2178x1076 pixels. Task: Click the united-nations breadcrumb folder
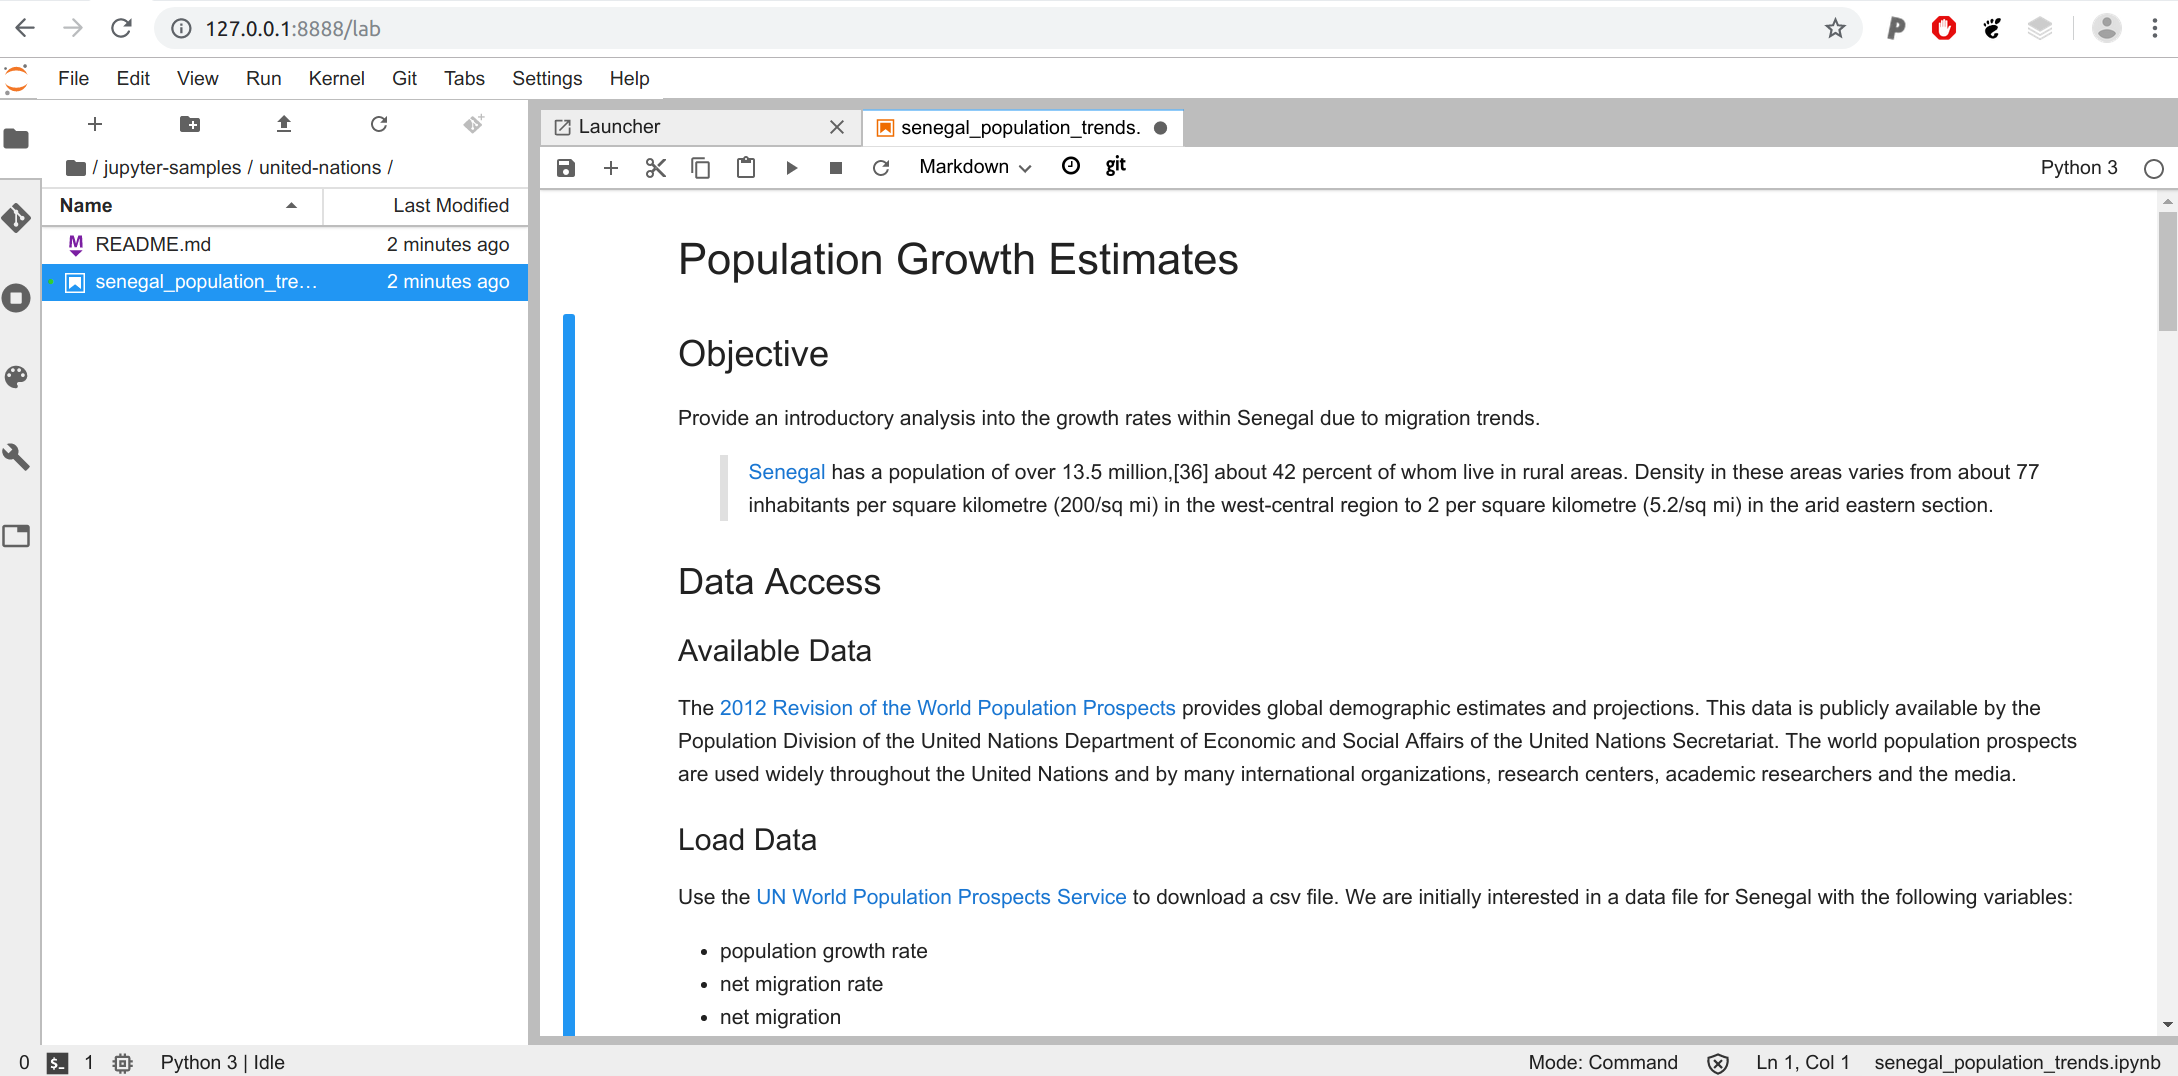320,168
